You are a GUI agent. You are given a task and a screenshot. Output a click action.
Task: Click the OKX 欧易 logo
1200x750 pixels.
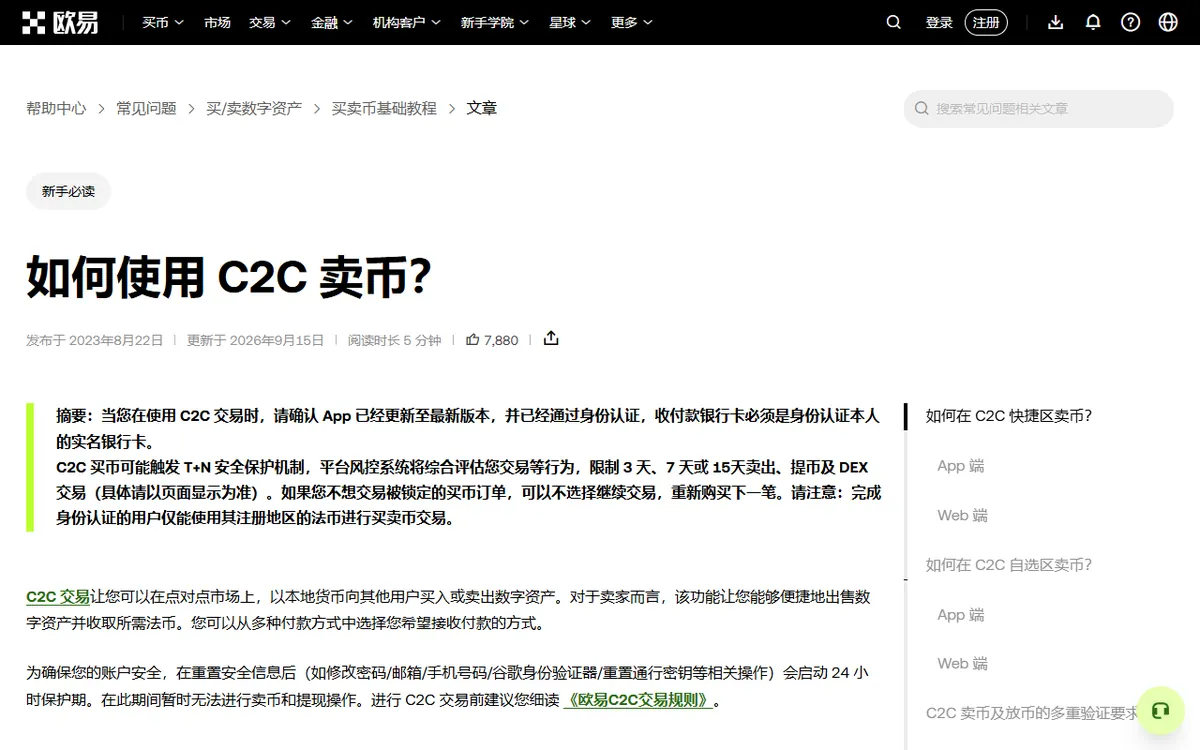pos(62,22)
